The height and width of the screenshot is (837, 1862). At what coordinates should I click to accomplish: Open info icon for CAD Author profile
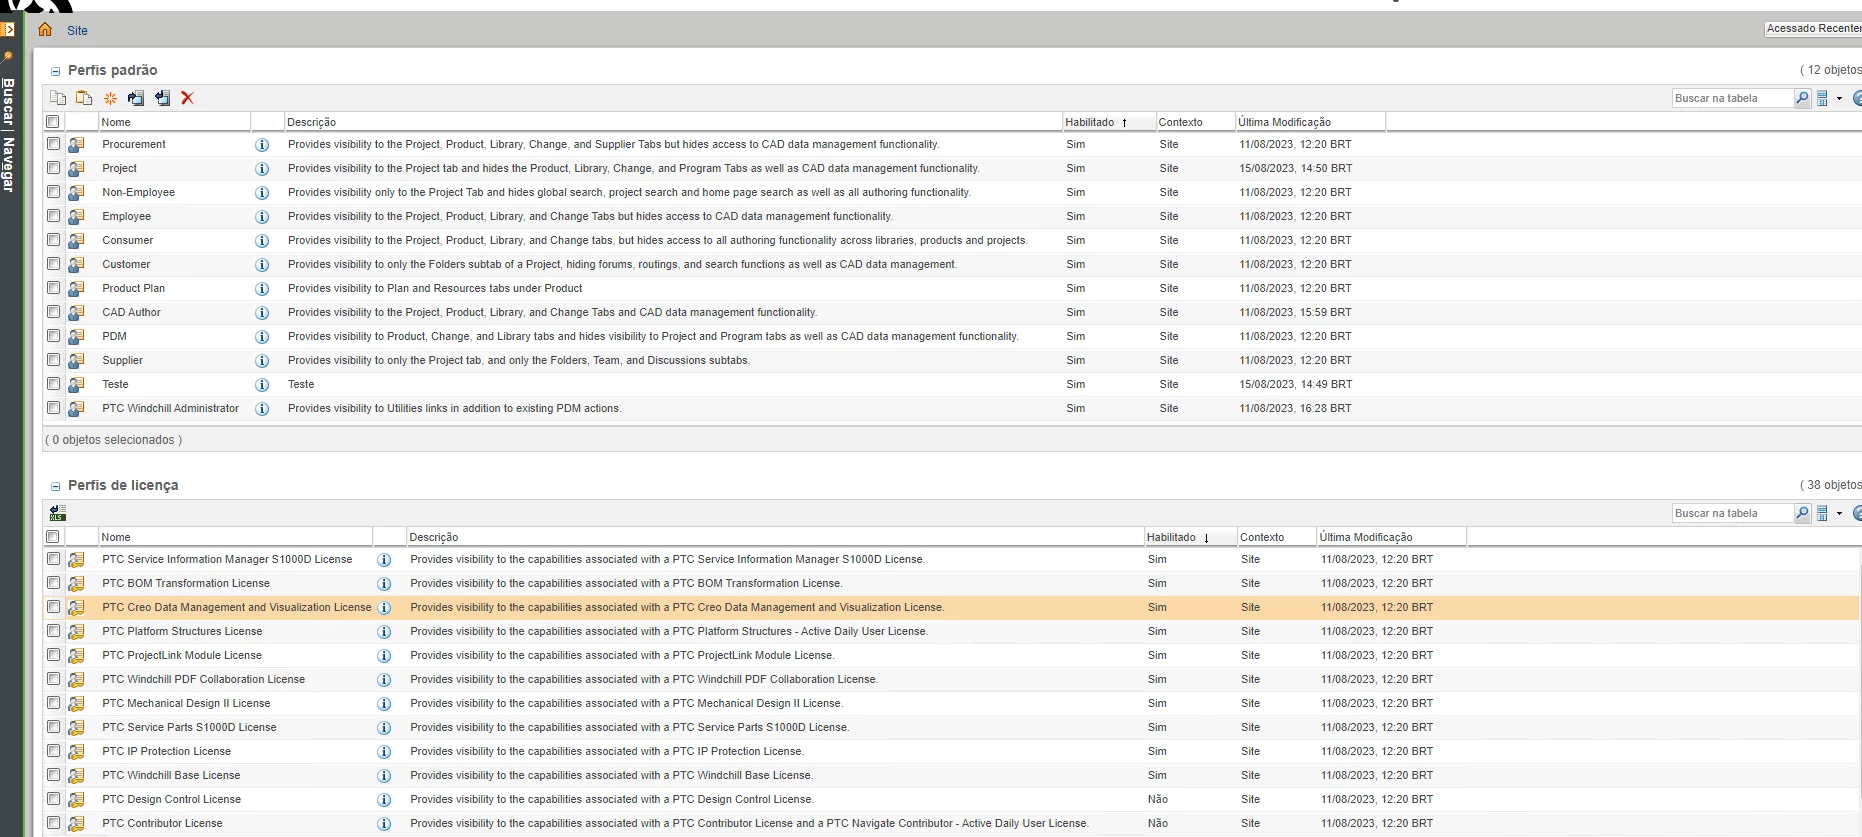click(262, 313)
